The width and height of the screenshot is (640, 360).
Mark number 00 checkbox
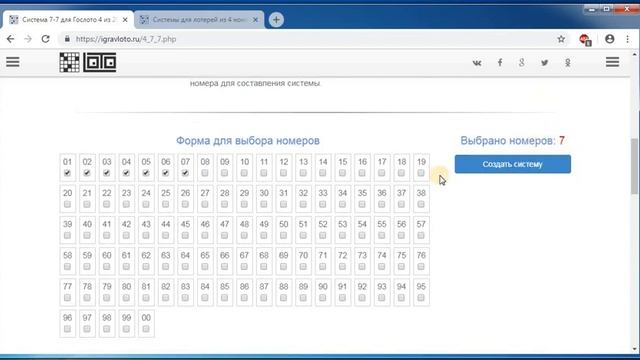click(146, 329)
